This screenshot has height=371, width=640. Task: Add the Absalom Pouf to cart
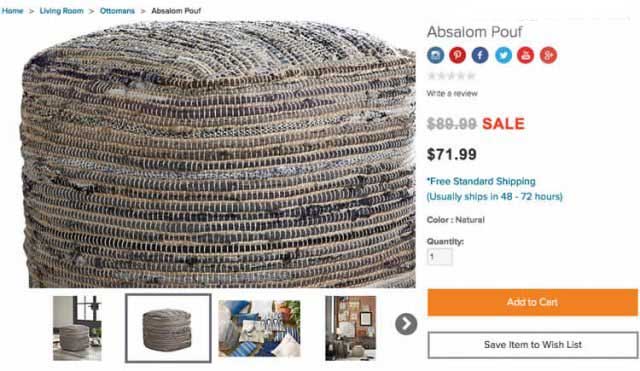pyautogui.click(x=533, y=302)
